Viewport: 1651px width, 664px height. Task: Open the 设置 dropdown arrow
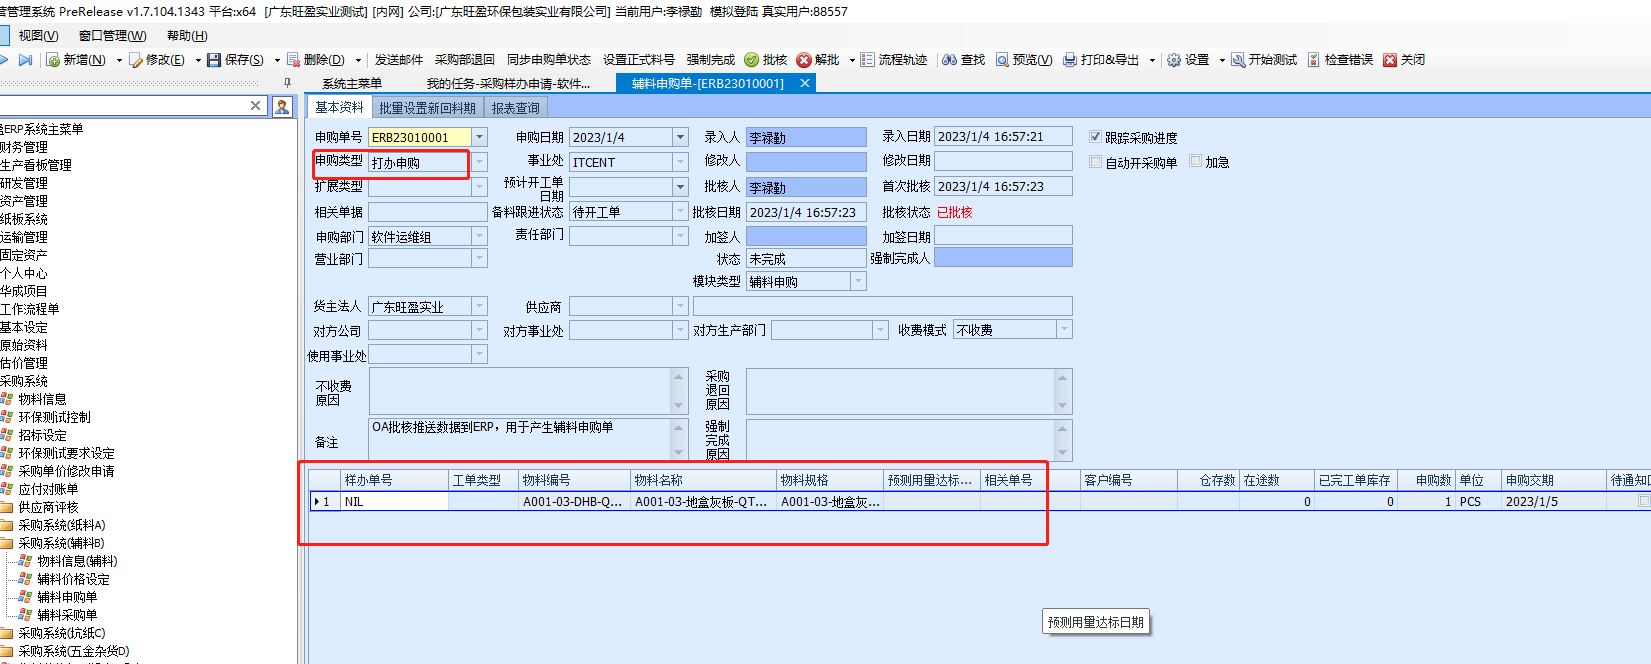point(1222,60)
